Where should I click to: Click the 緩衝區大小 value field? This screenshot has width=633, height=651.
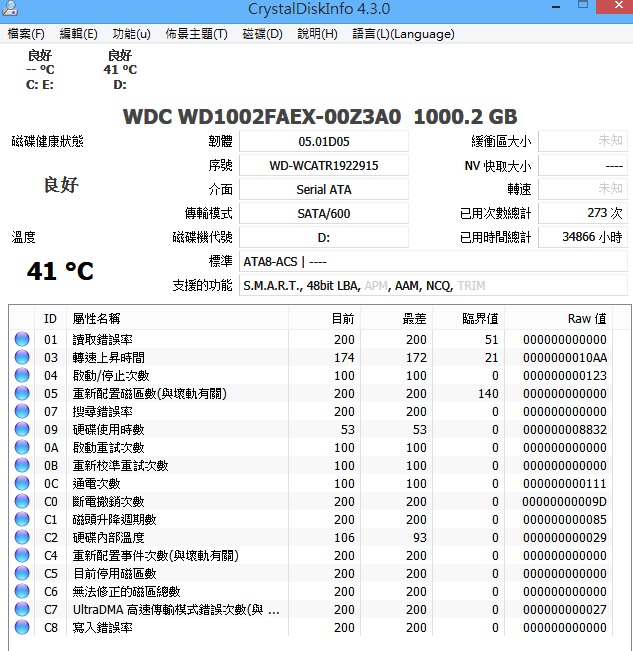pyautogui.click(x=583, y=142)
